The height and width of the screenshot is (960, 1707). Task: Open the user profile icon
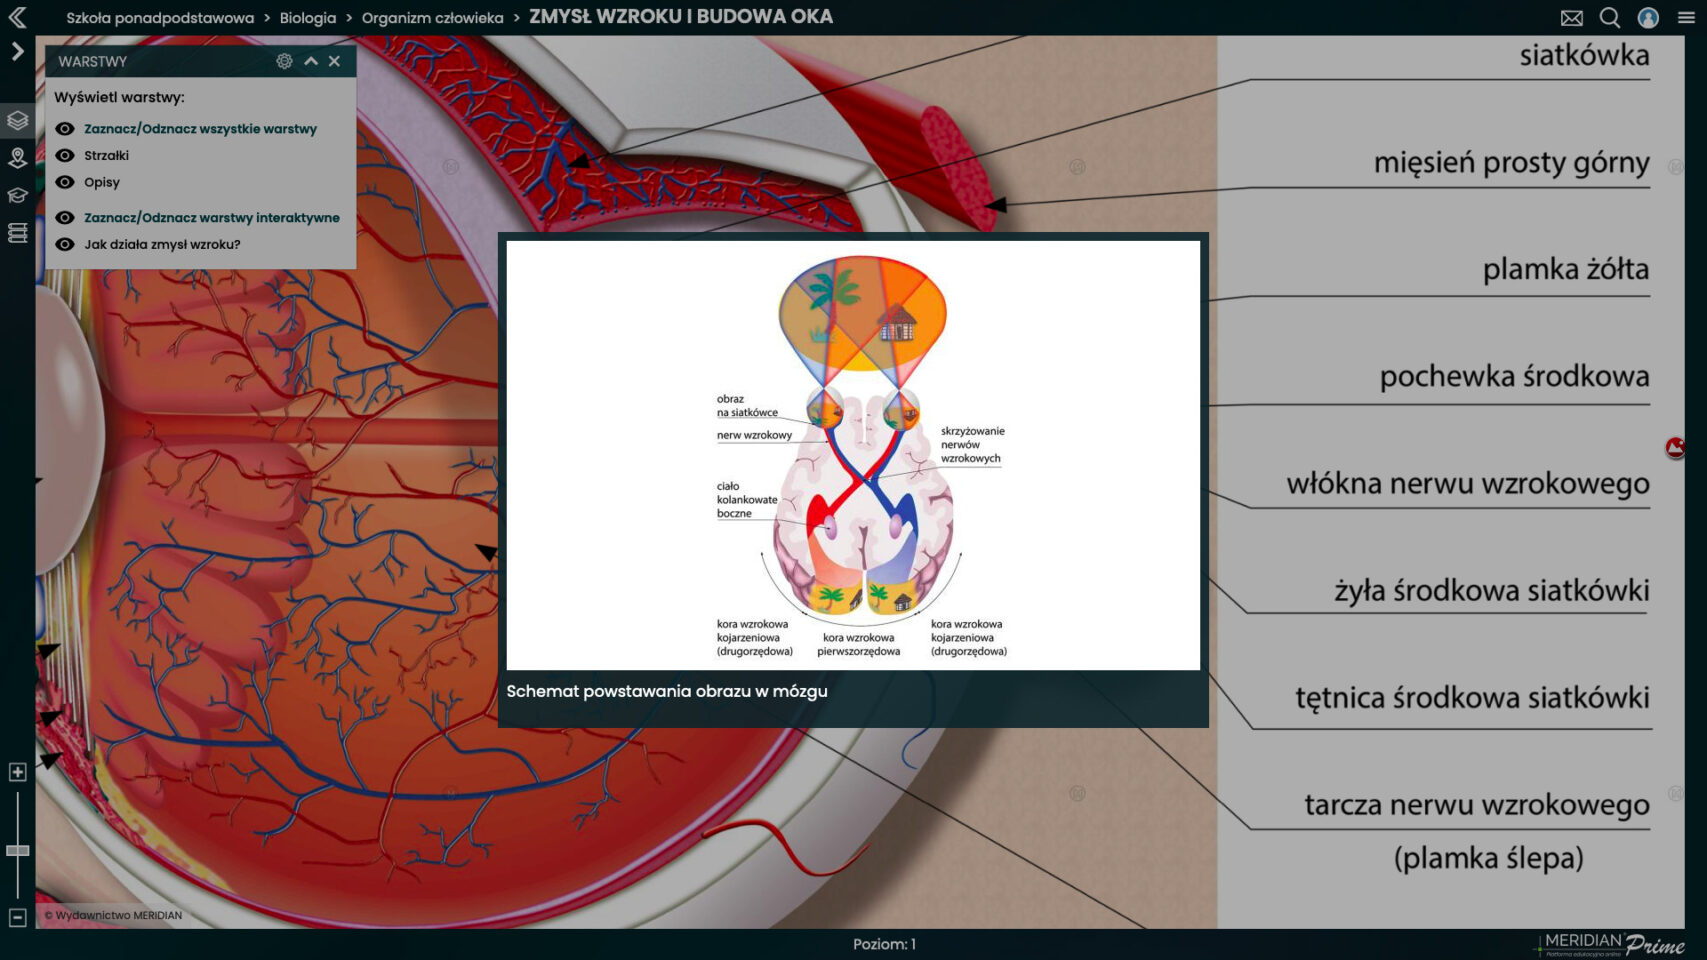(x=1648, y=18)
